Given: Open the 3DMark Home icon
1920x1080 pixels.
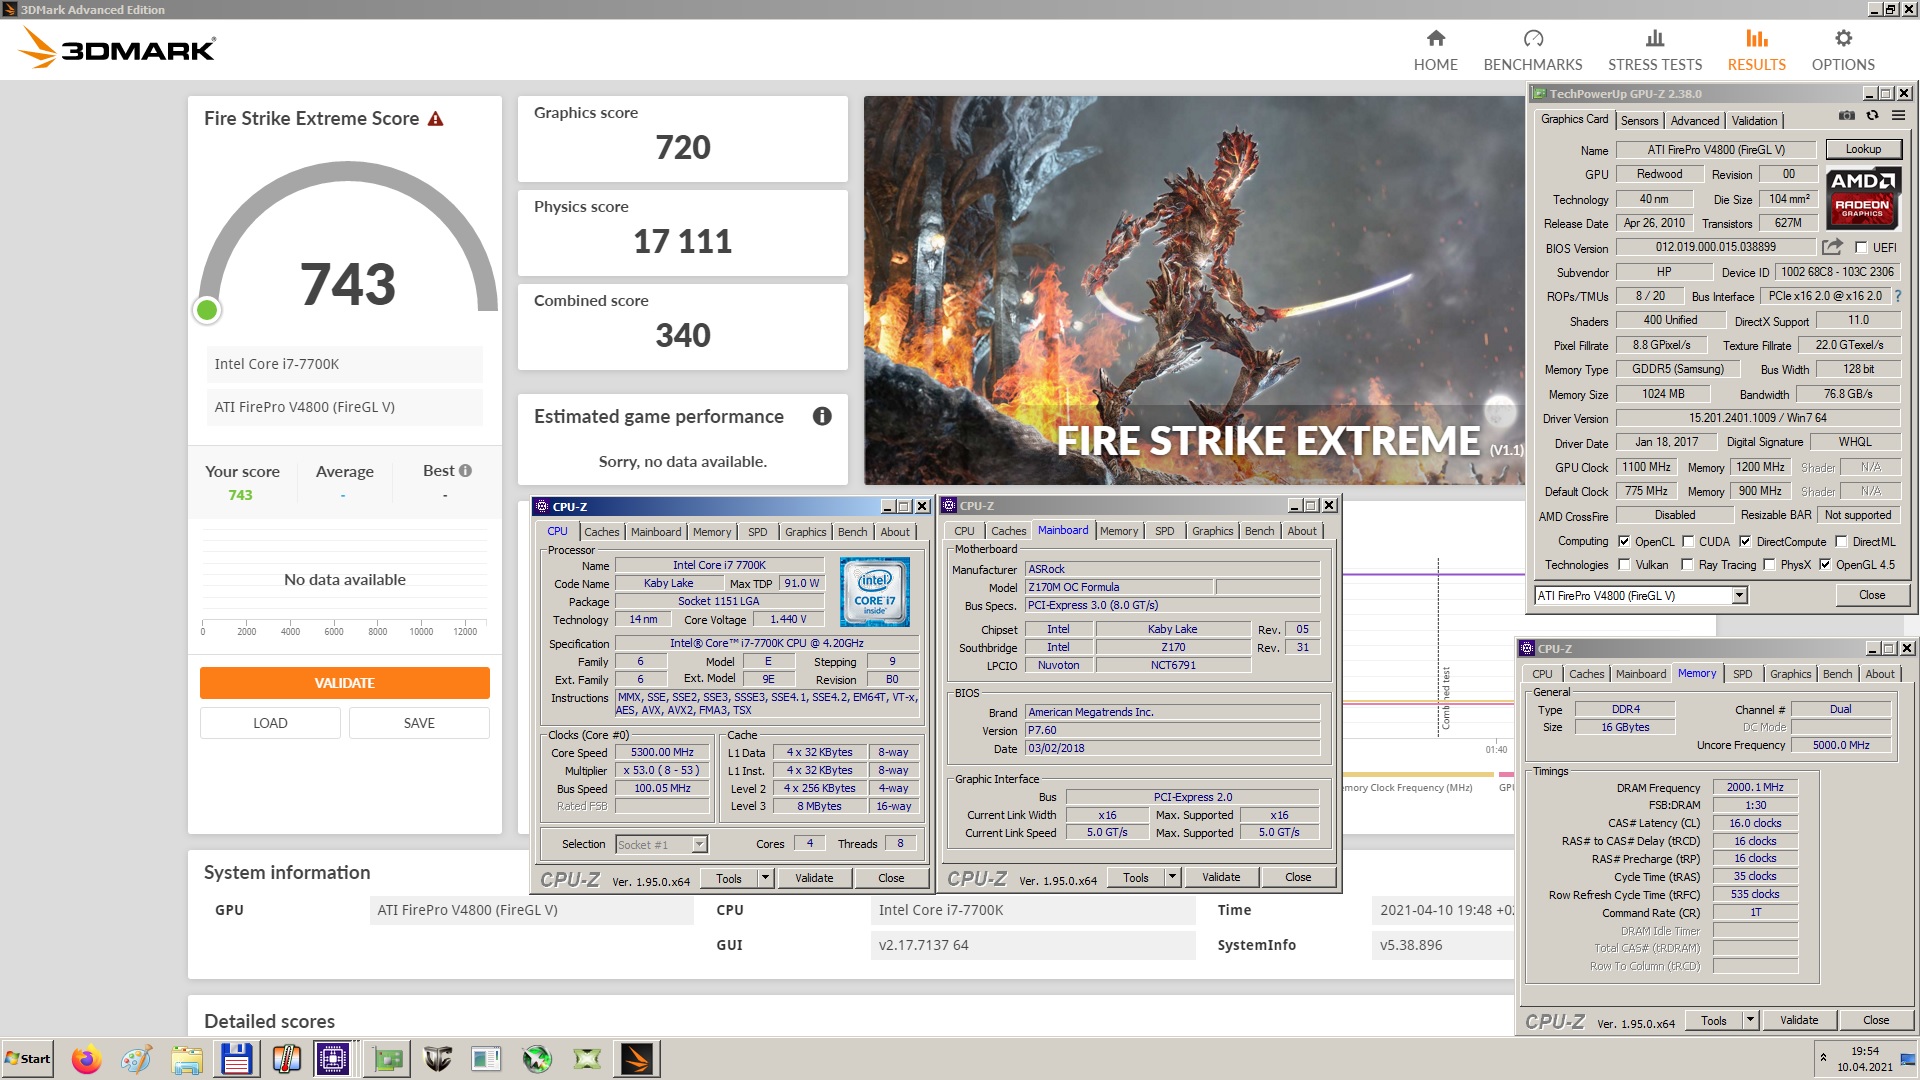Looking at the screenshot, I should click(x=1435, y=38).
